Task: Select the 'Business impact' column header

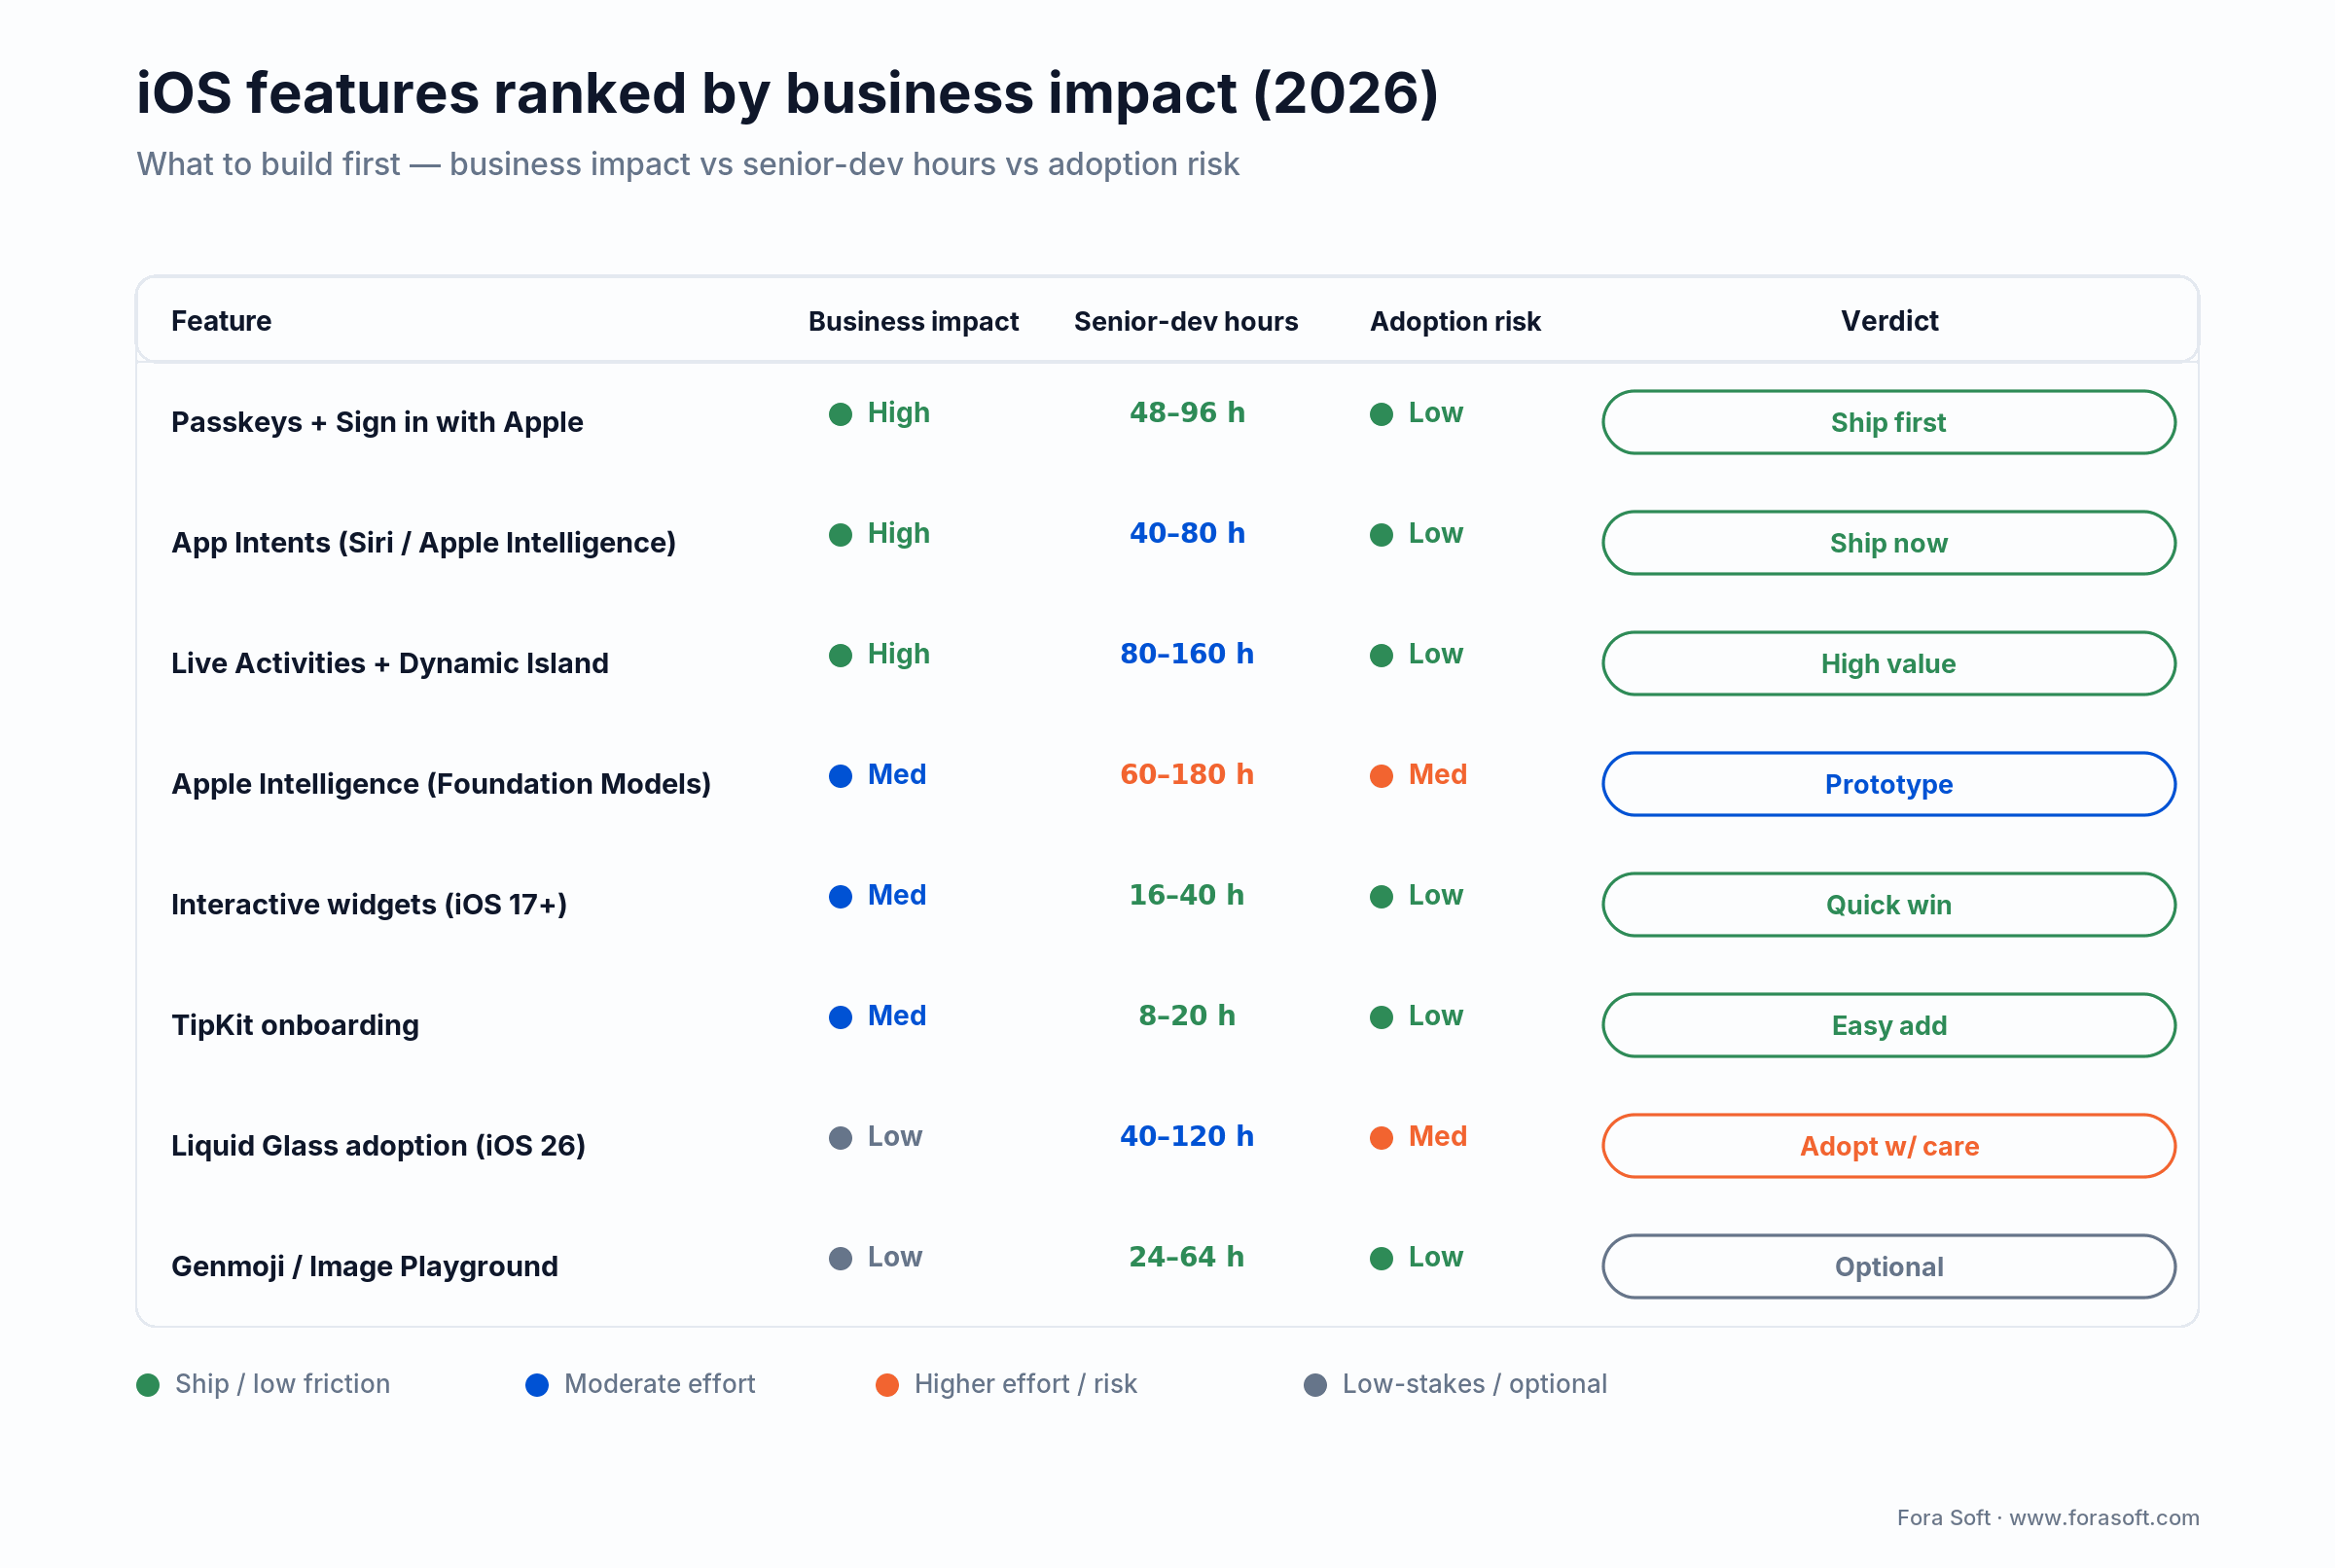Action: 913,321
